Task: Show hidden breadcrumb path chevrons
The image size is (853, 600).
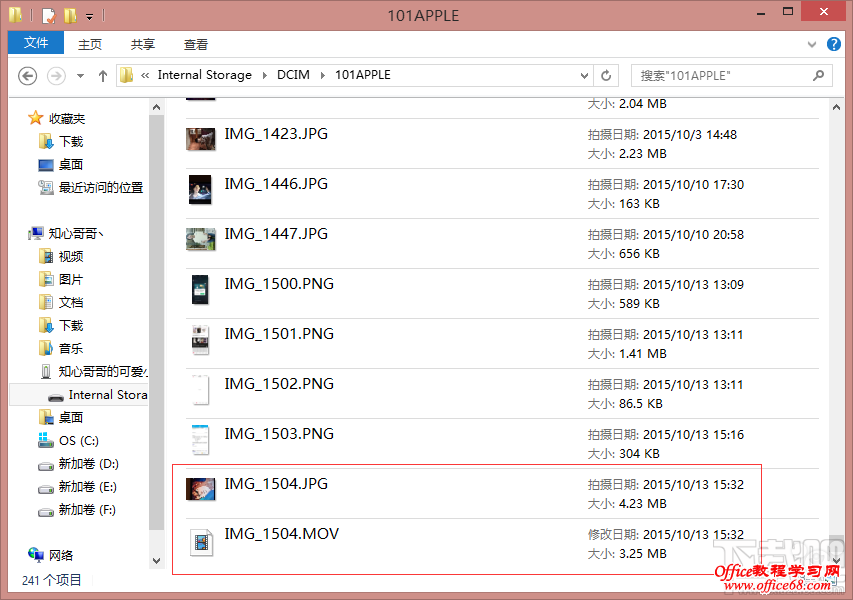Action: coord(145,76)
